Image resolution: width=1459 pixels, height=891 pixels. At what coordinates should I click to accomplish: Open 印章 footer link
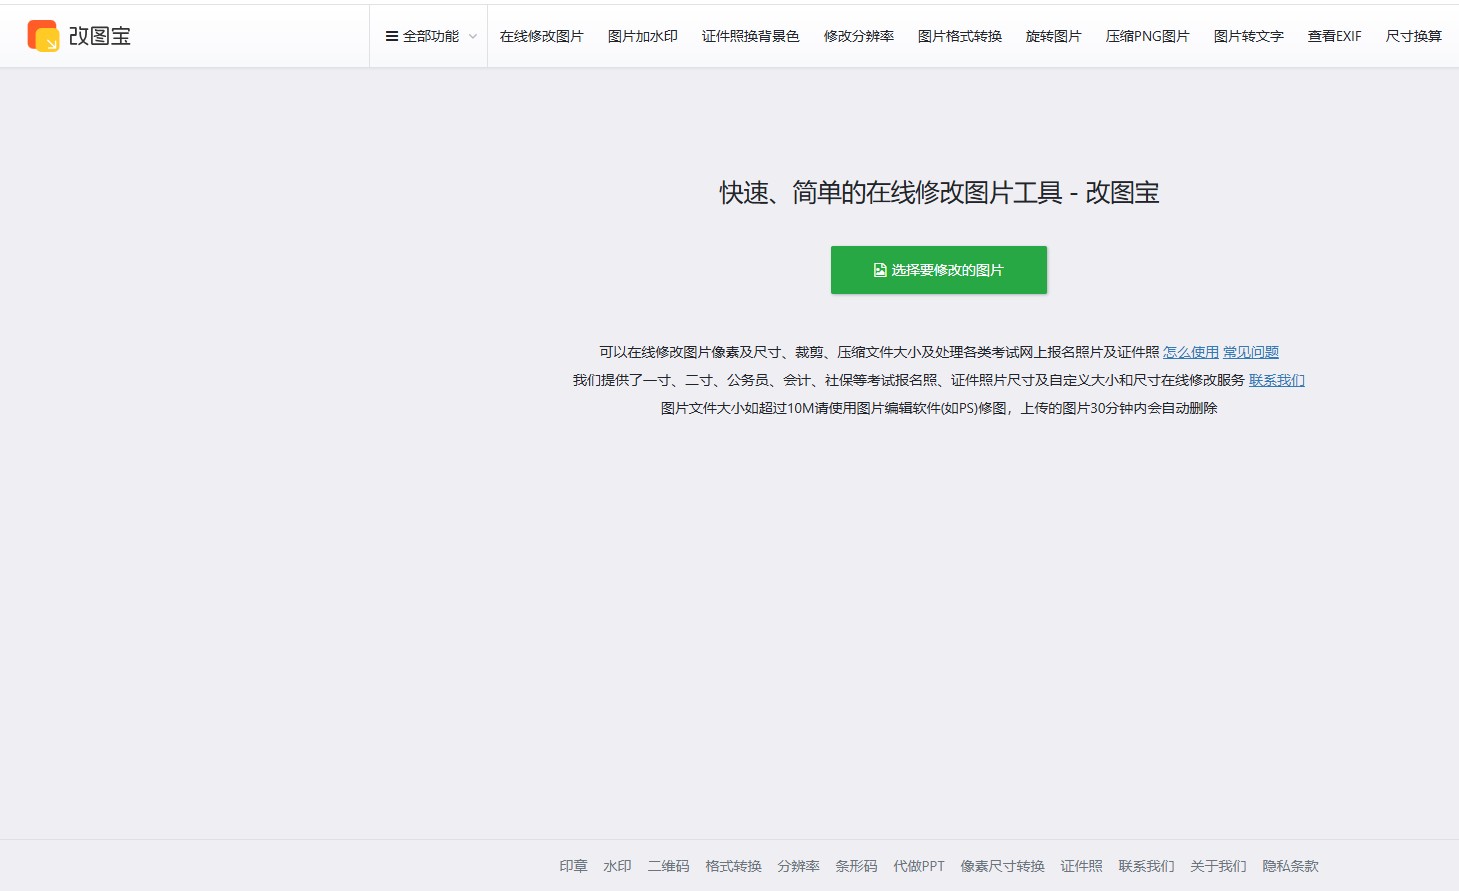[573, 866]
